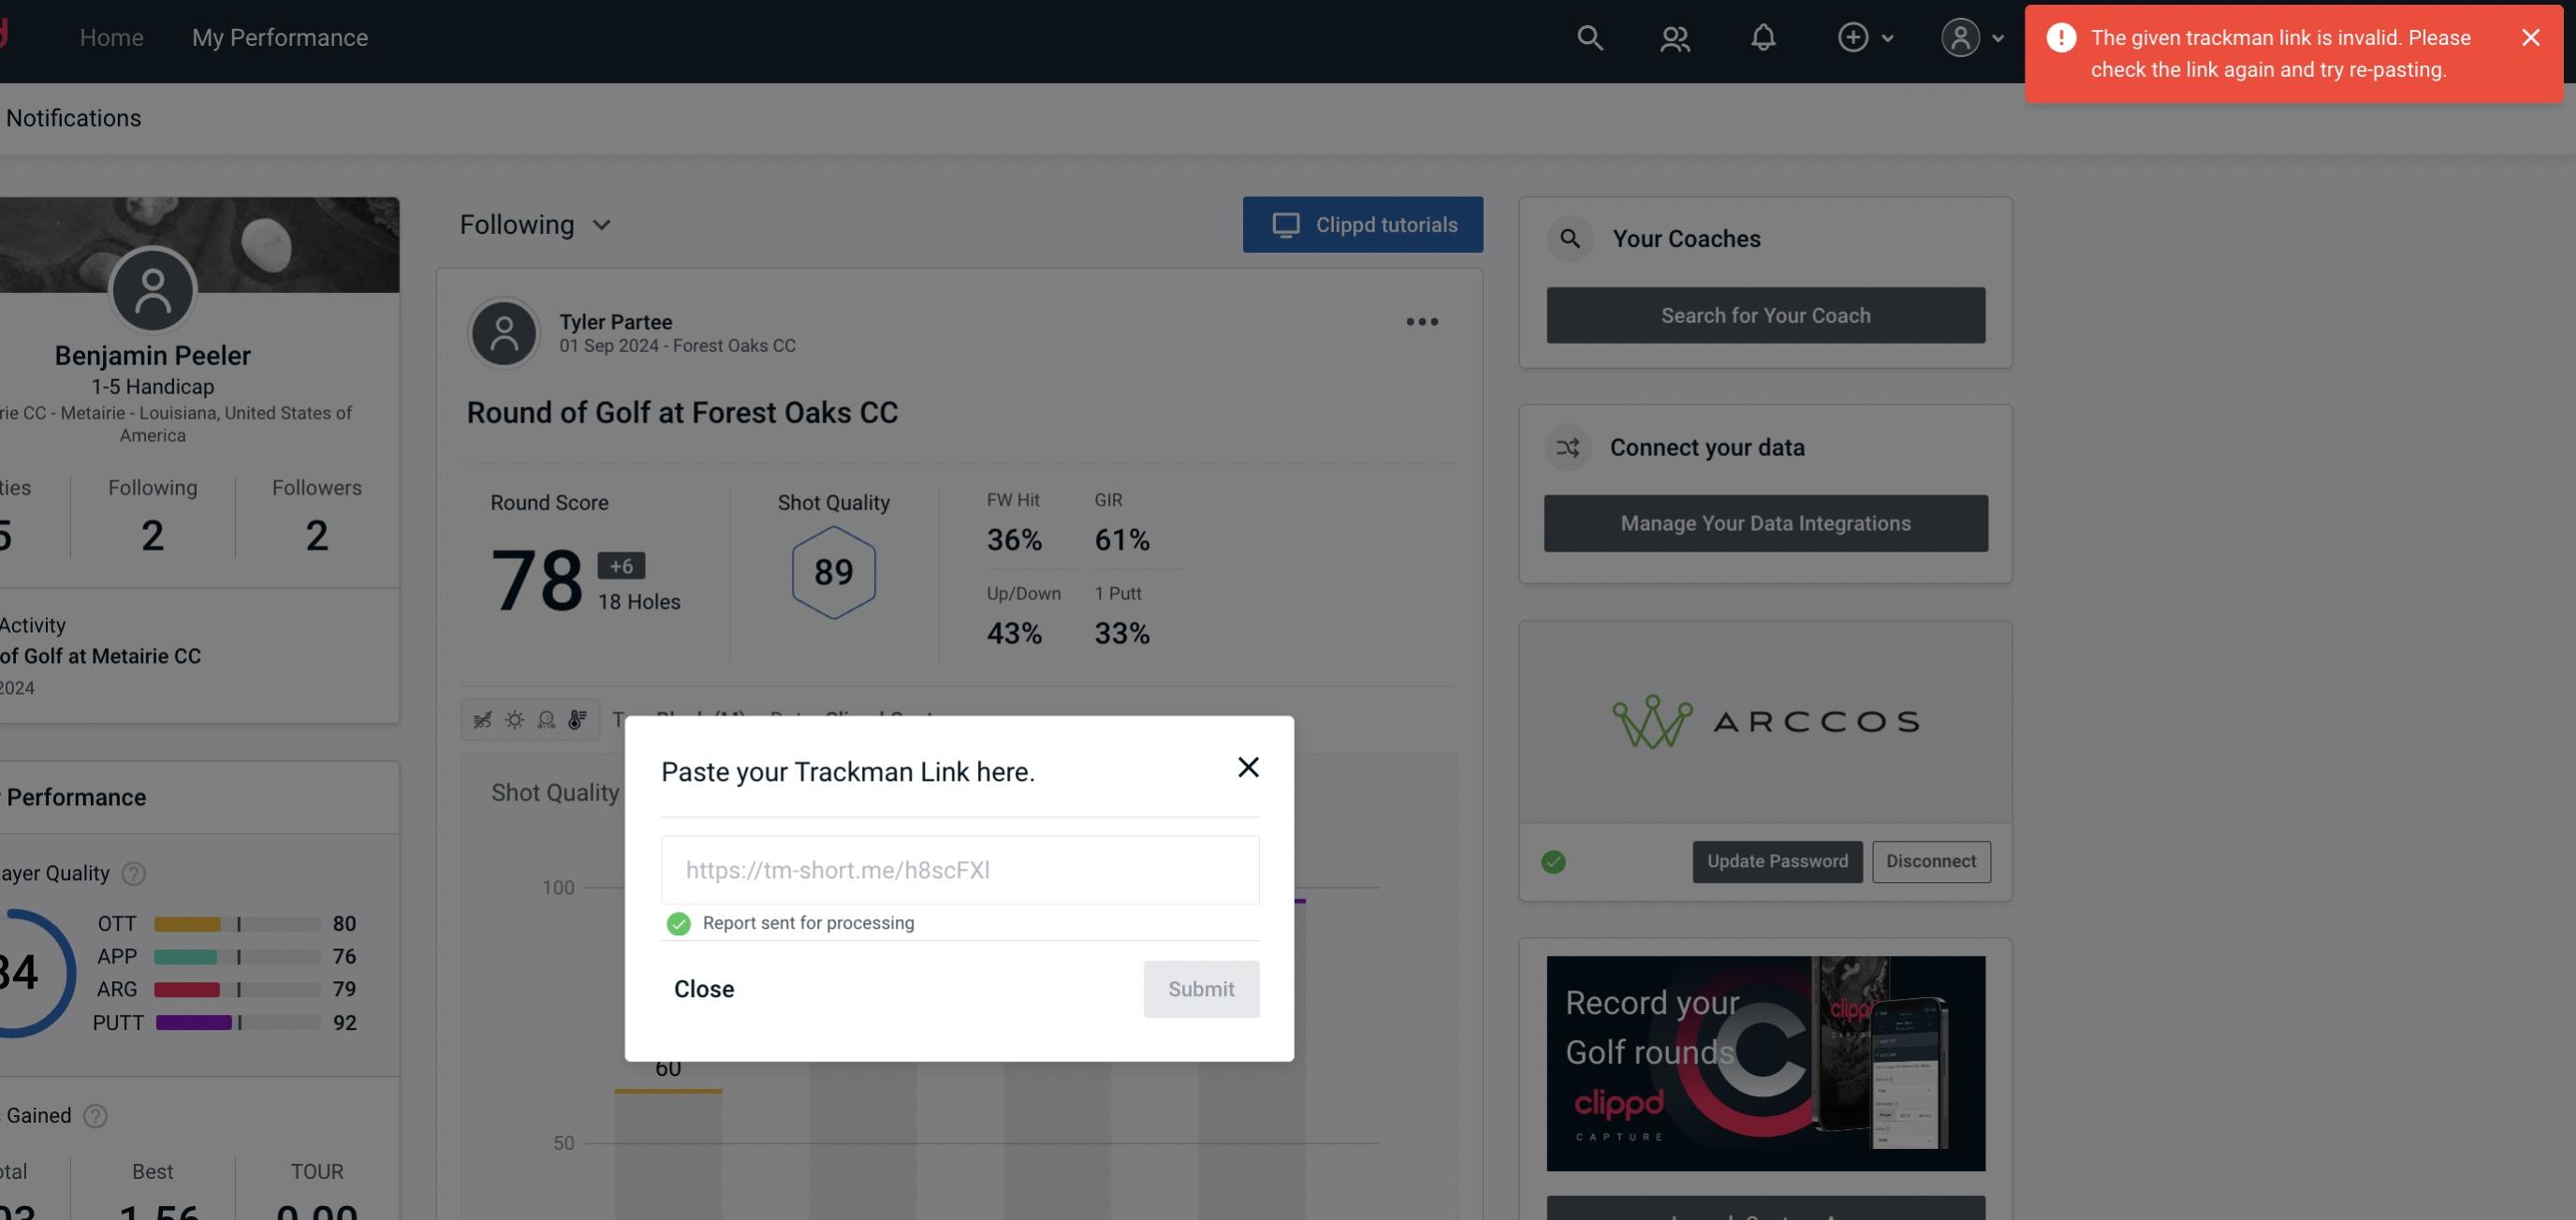This screenshot has height=1220, width=2576.
Task: Click the user profile icon top right
Action: point(1960,37)
